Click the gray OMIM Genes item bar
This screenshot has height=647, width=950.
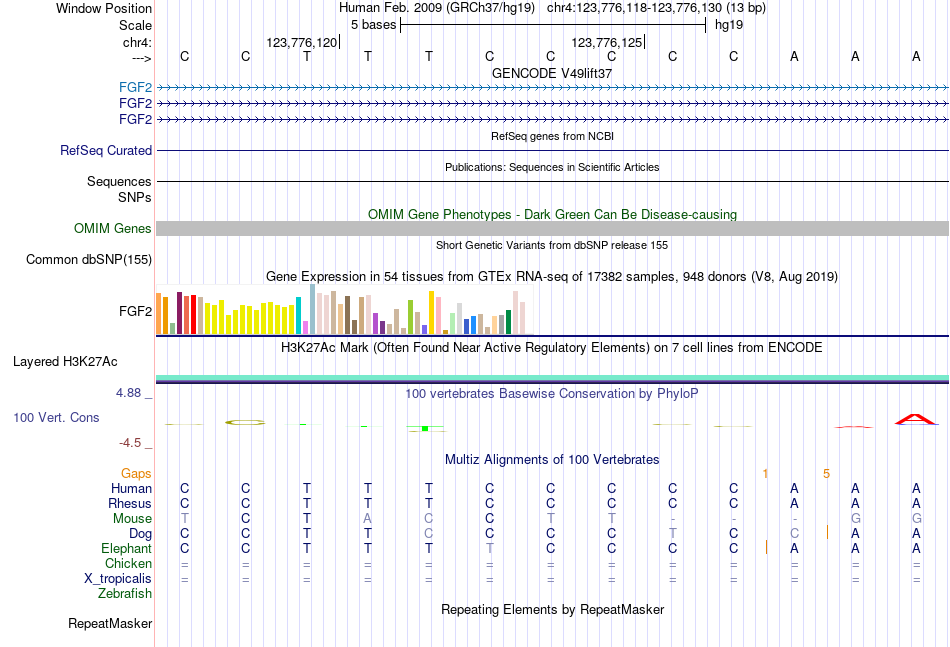(x=552, y=228)
